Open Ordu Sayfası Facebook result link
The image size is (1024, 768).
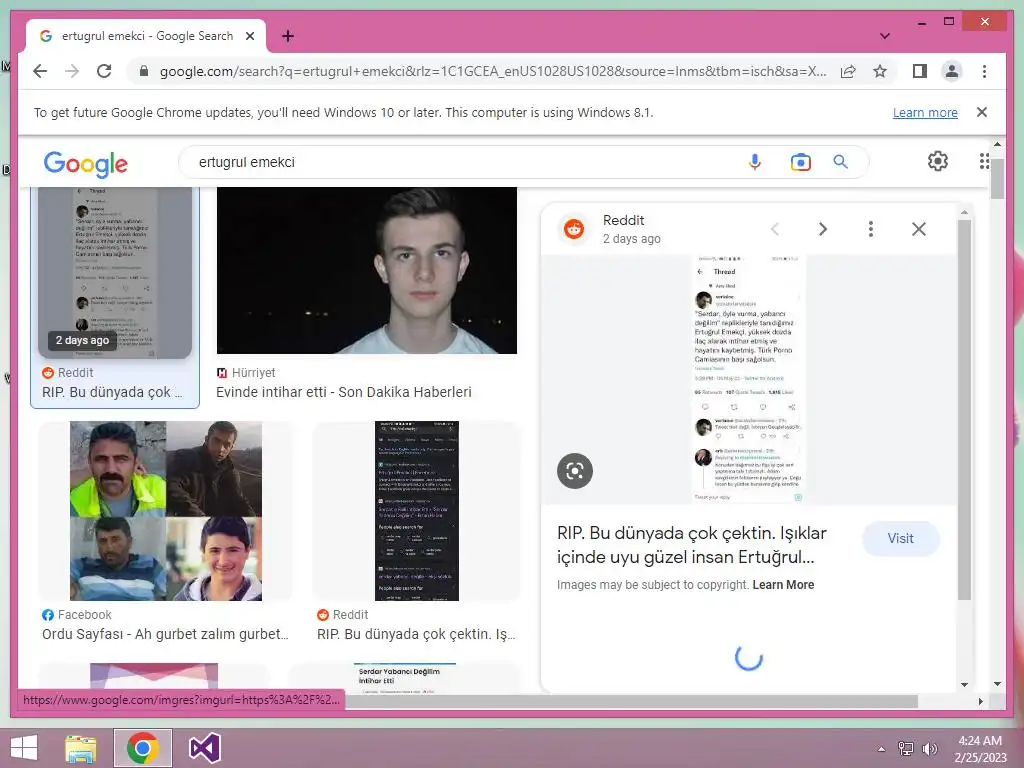(165, 634)
